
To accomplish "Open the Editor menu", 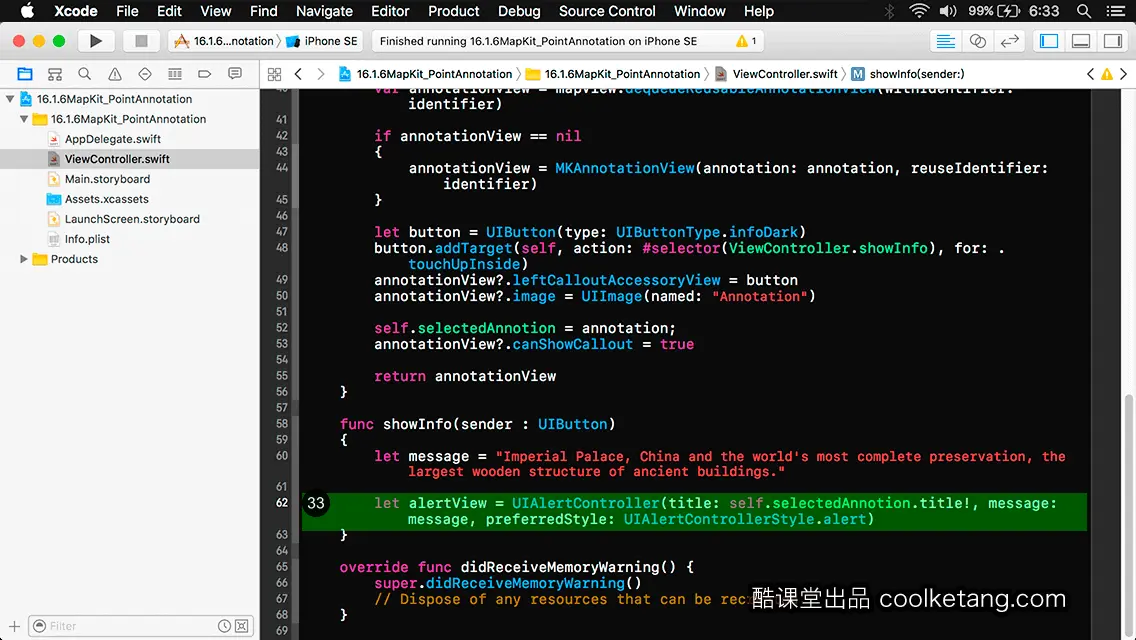I will [390, 11].
